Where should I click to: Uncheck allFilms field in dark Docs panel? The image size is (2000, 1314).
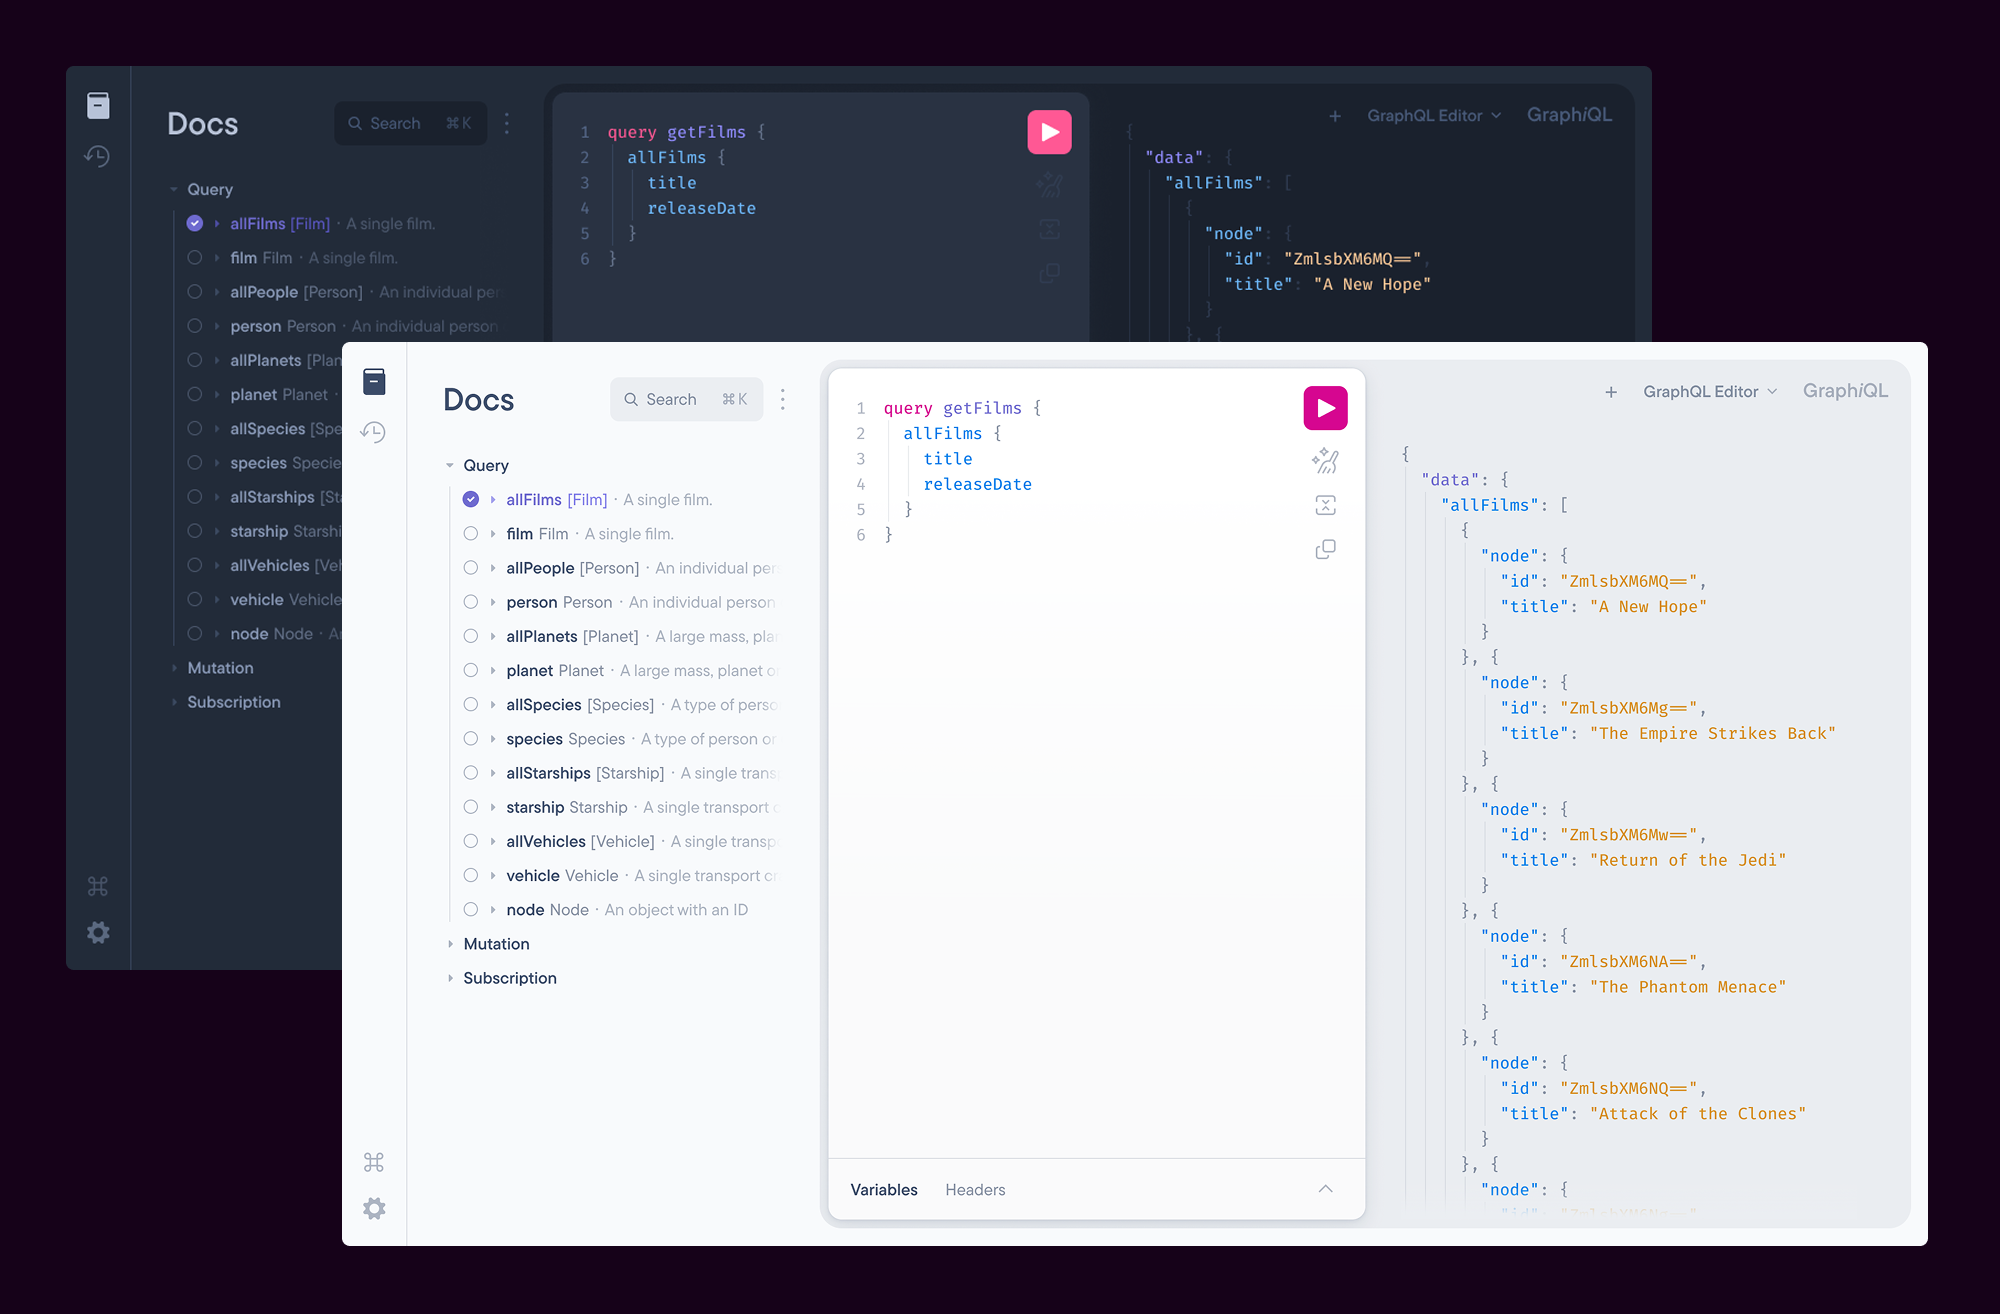(195, 223)
